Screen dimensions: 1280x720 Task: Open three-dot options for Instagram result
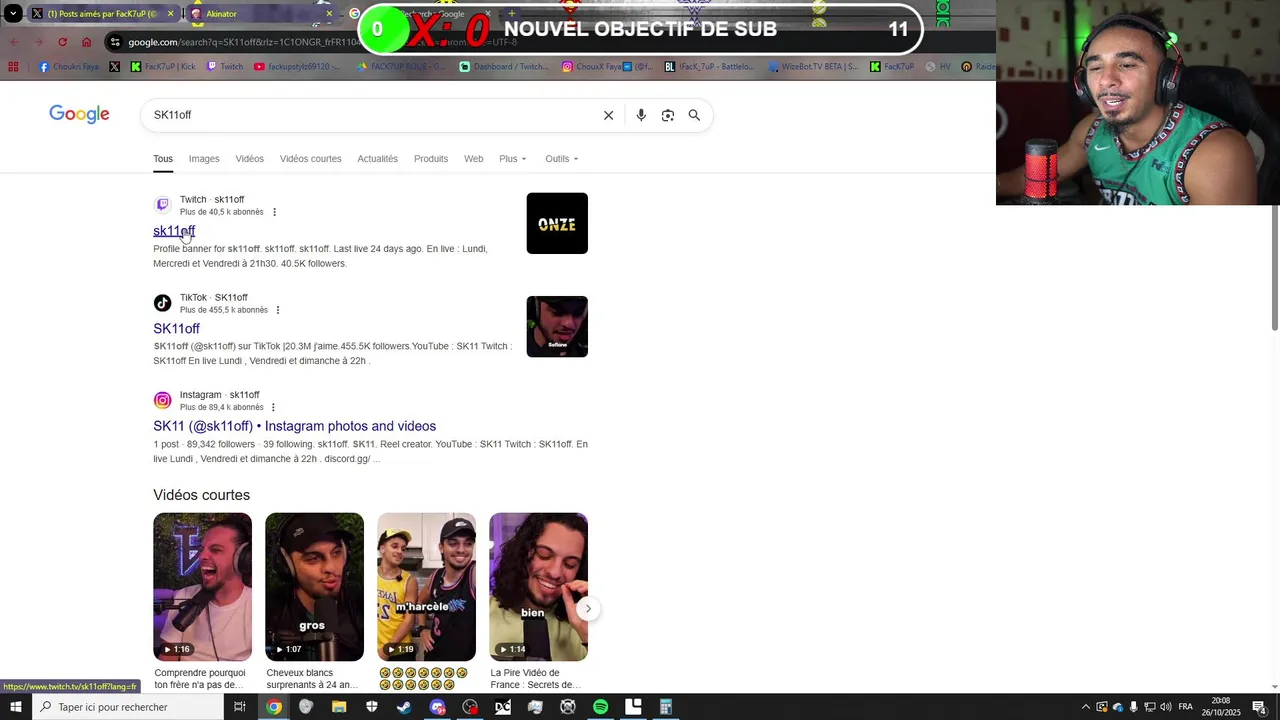[273, 407]
